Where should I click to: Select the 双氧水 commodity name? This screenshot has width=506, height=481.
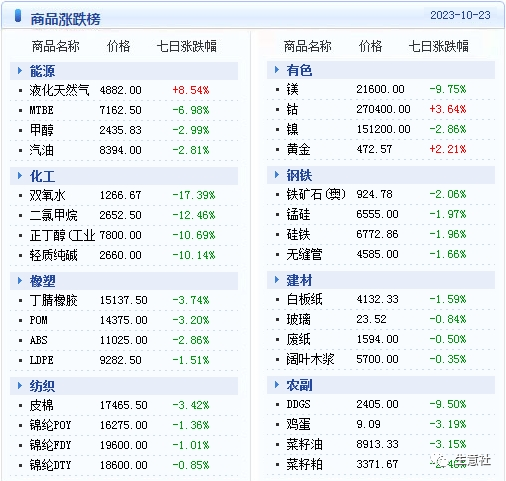[x=47, y=195]
